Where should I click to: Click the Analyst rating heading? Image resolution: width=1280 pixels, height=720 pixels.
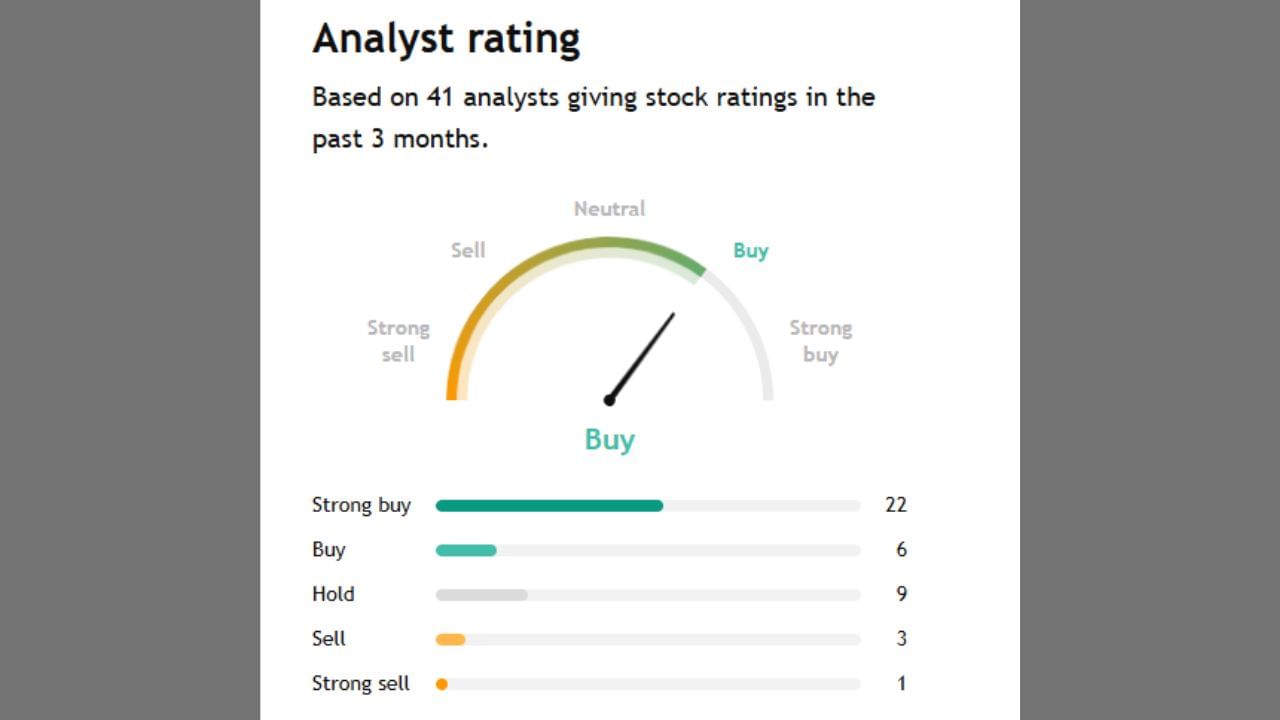[x=446, y=39]
